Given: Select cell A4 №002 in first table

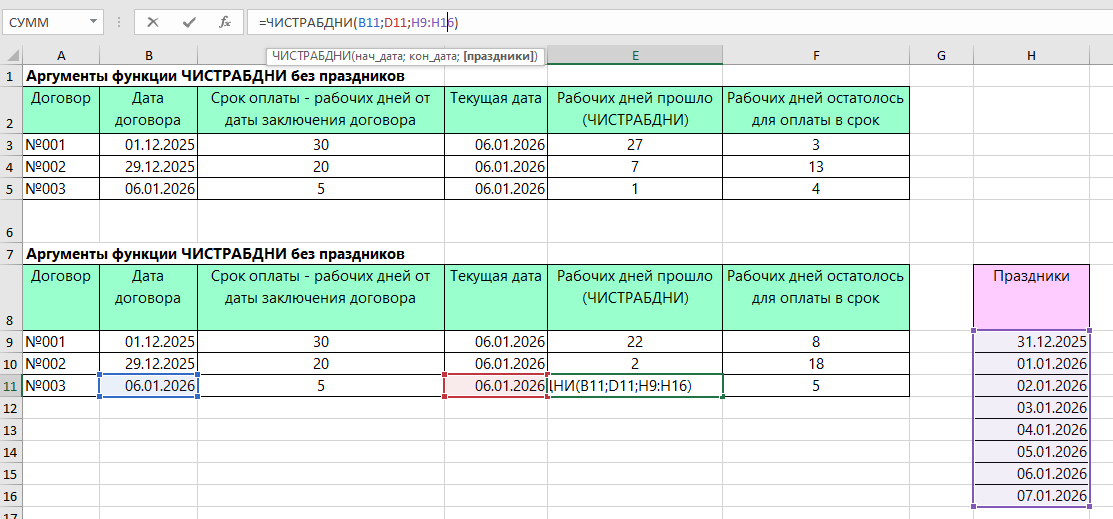Looking at the screenshot, I should coord(61,167).
